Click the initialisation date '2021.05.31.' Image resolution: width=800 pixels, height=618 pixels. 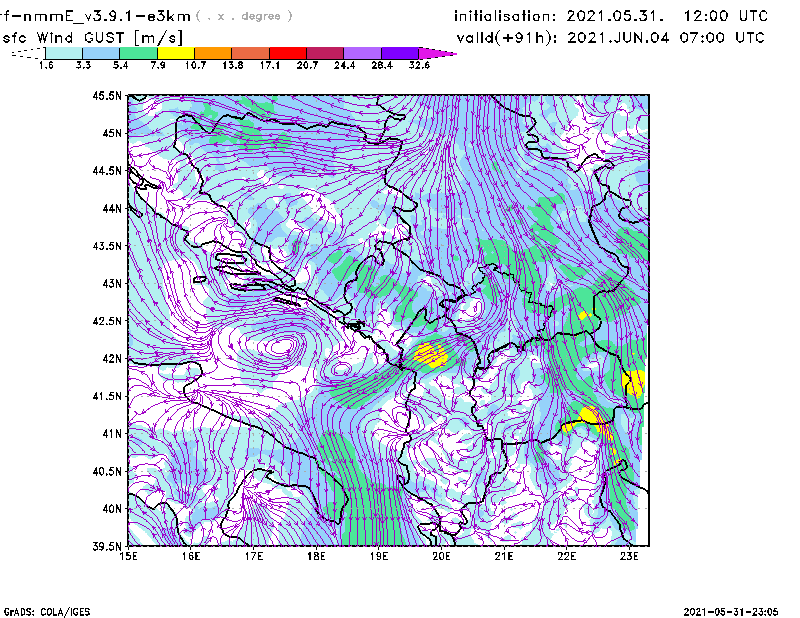click(616, 16)
